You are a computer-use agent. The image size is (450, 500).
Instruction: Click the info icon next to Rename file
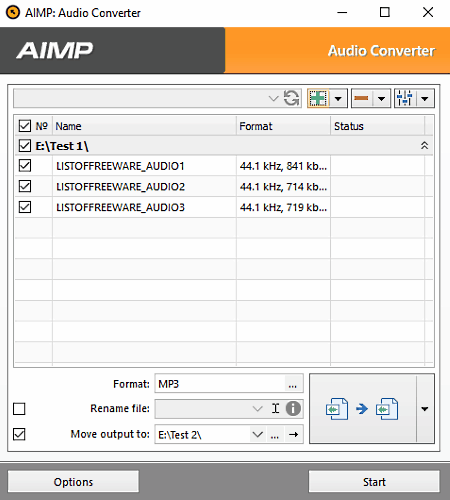coord(293,409)
